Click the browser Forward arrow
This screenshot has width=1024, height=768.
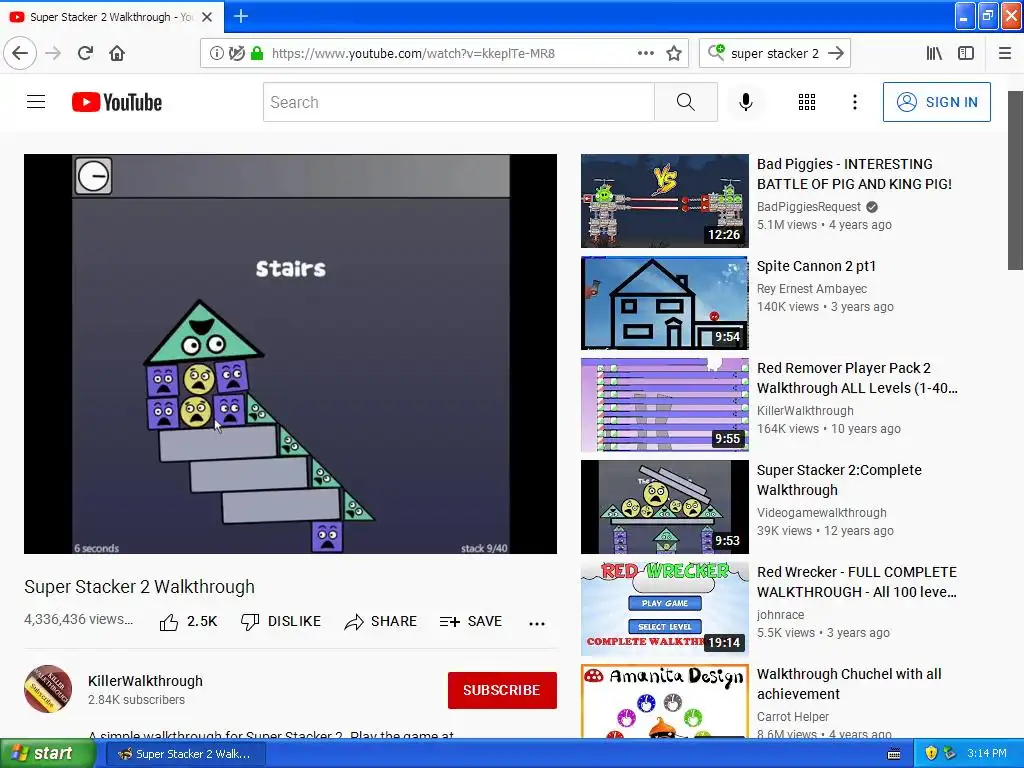point(53,53)
